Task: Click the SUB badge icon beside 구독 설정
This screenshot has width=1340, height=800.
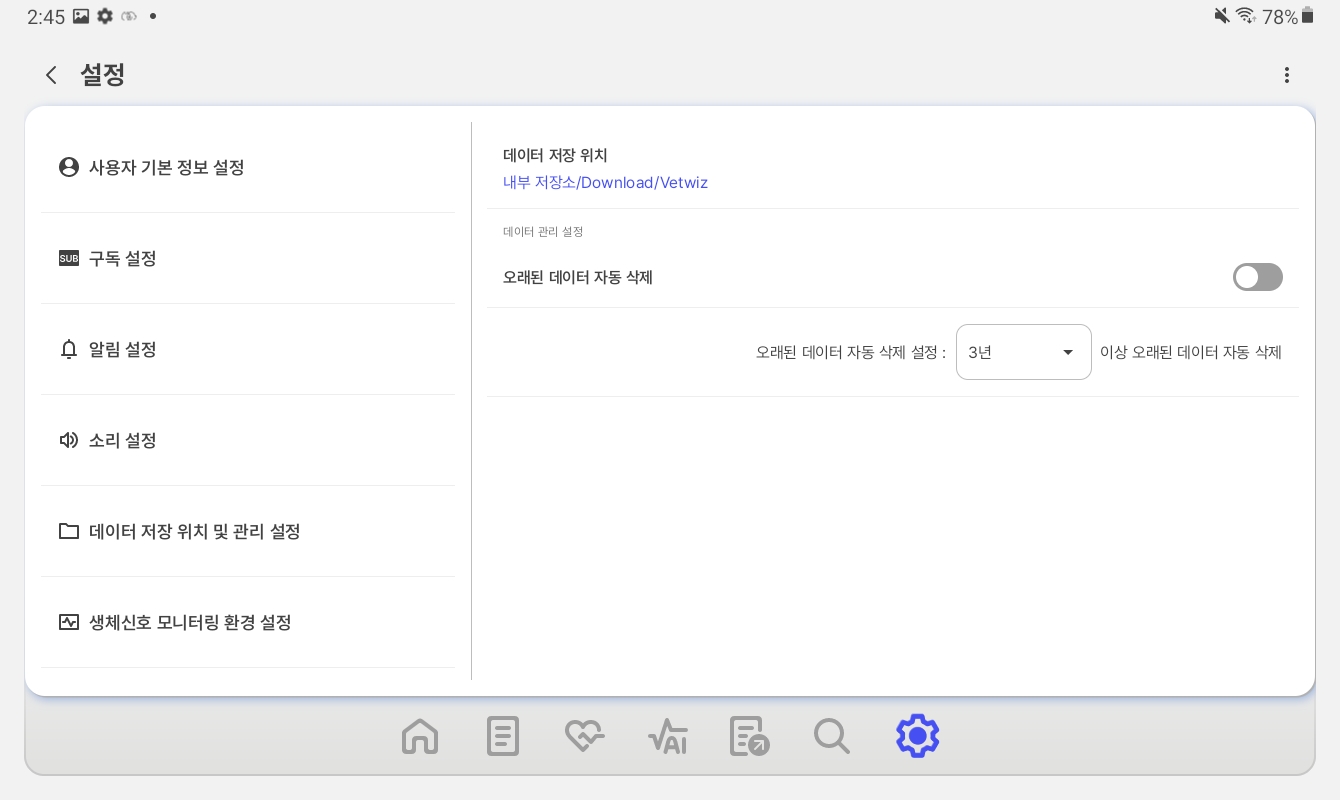Action: click(69, 258)
